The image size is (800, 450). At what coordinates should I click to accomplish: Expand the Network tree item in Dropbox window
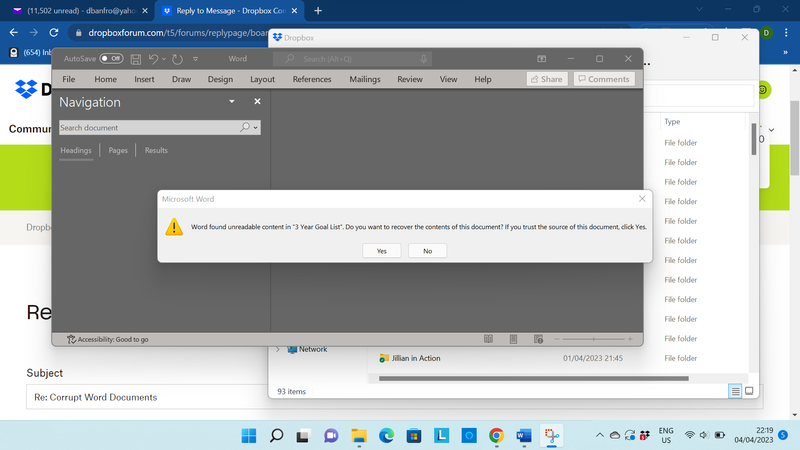tap(278, 349)
